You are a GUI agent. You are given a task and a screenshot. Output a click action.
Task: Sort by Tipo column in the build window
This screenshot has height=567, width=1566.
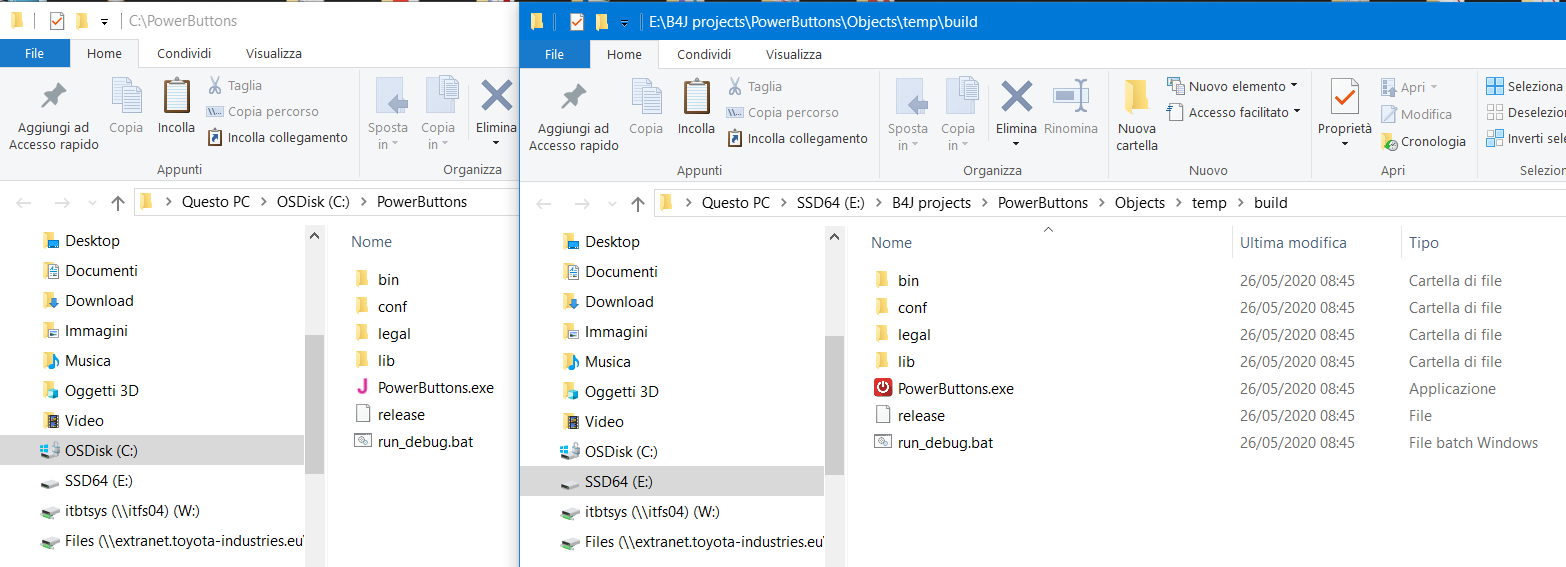(1424, 242)
